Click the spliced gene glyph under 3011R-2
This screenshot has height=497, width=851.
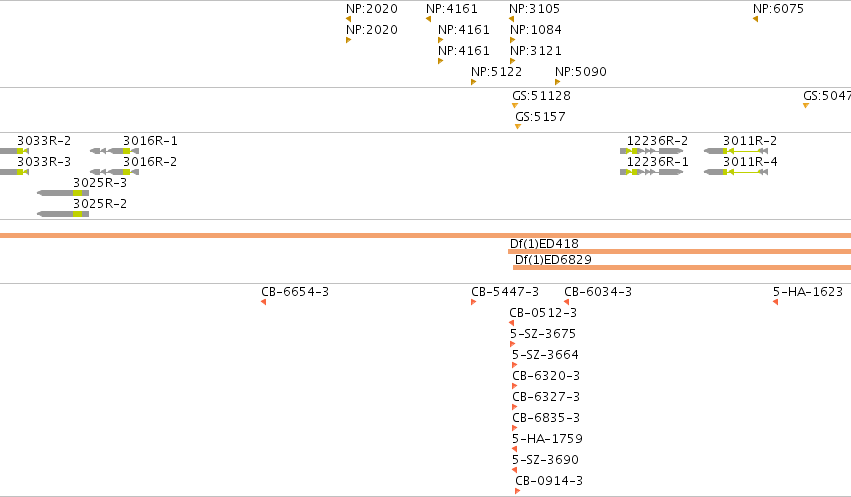[x=736, y=151]
